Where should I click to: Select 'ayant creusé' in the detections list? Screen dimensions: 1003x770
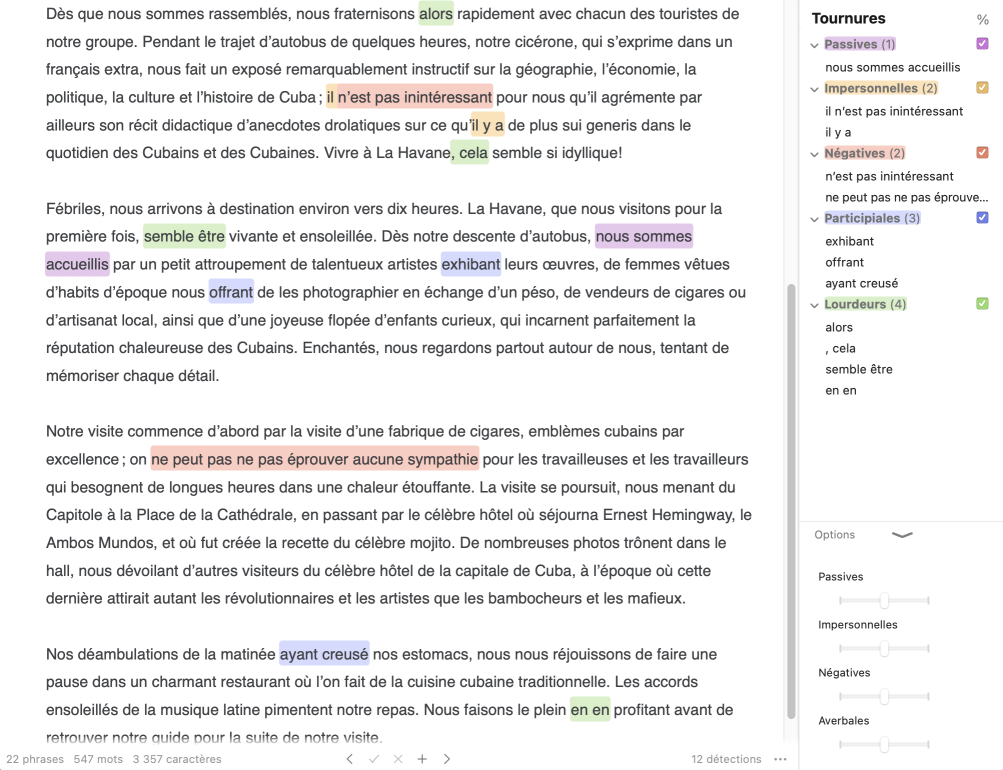click(x=861, y=283)
